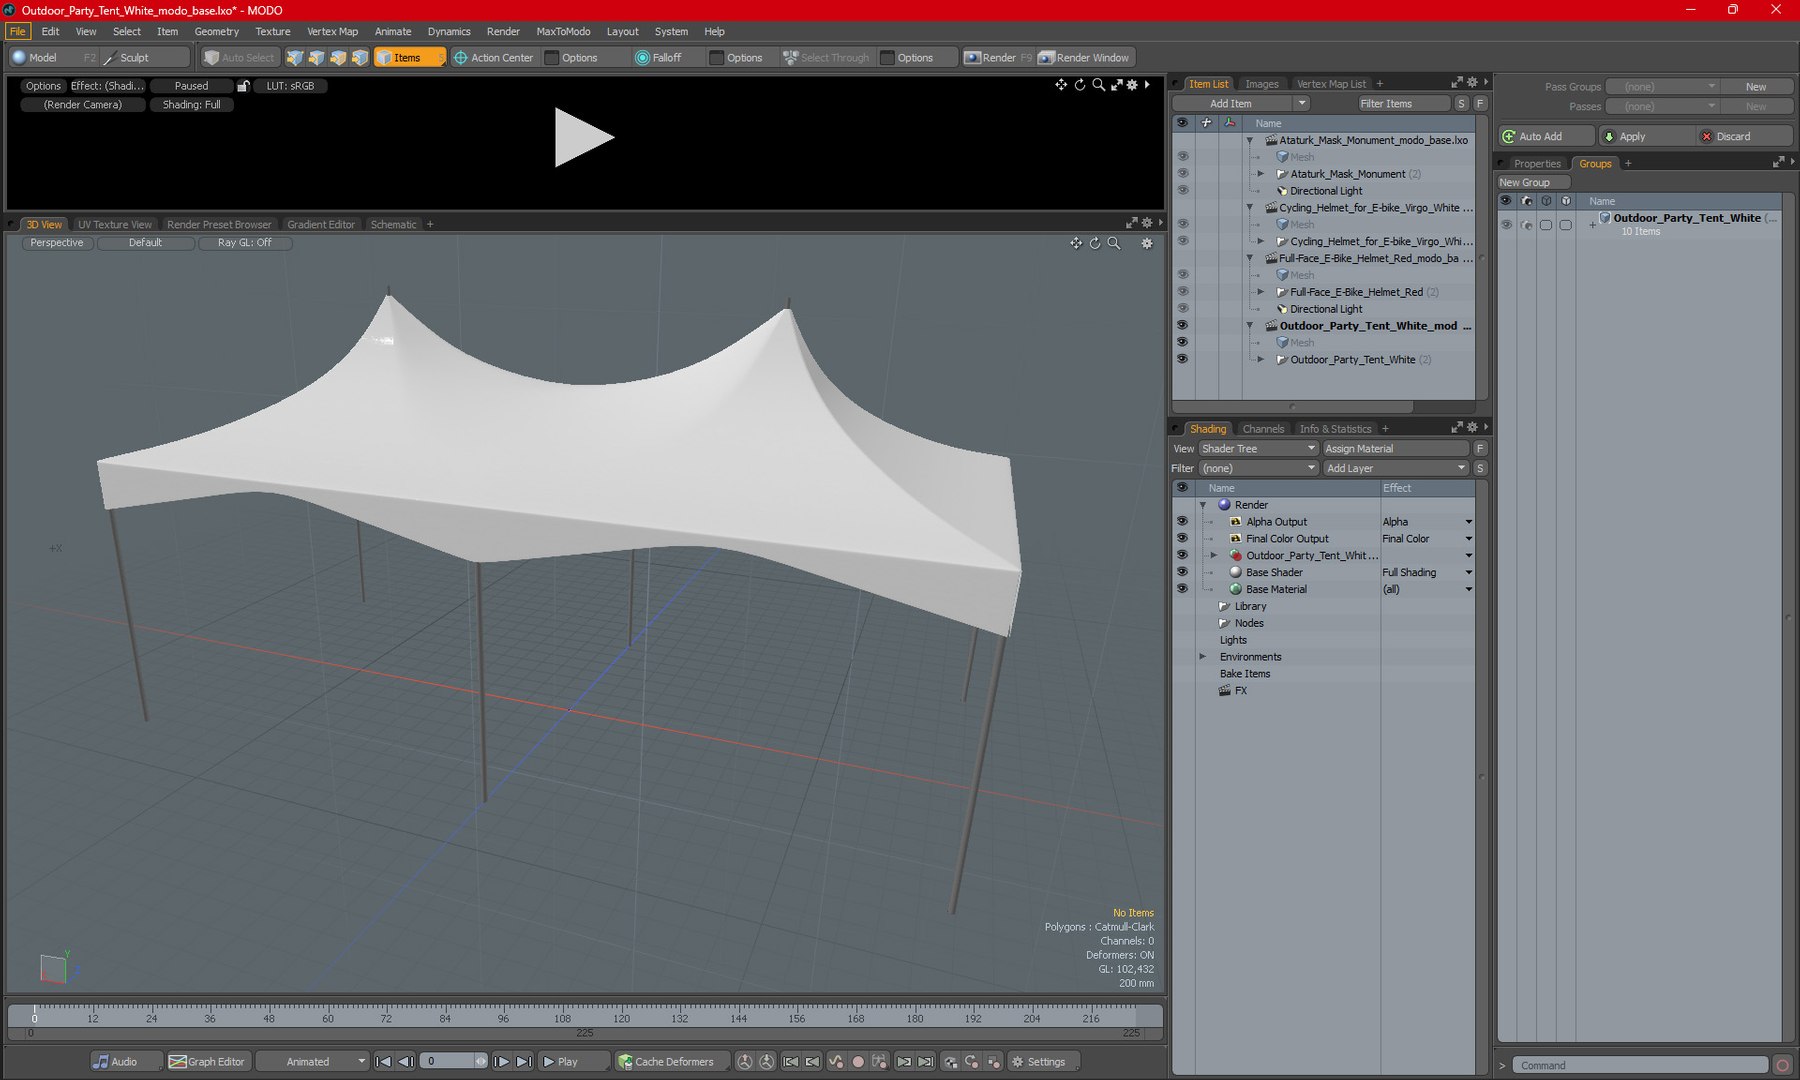Open 3D viewport gear settings
This screenshot has width=1800, height=1080.
tap(1147, 243)
